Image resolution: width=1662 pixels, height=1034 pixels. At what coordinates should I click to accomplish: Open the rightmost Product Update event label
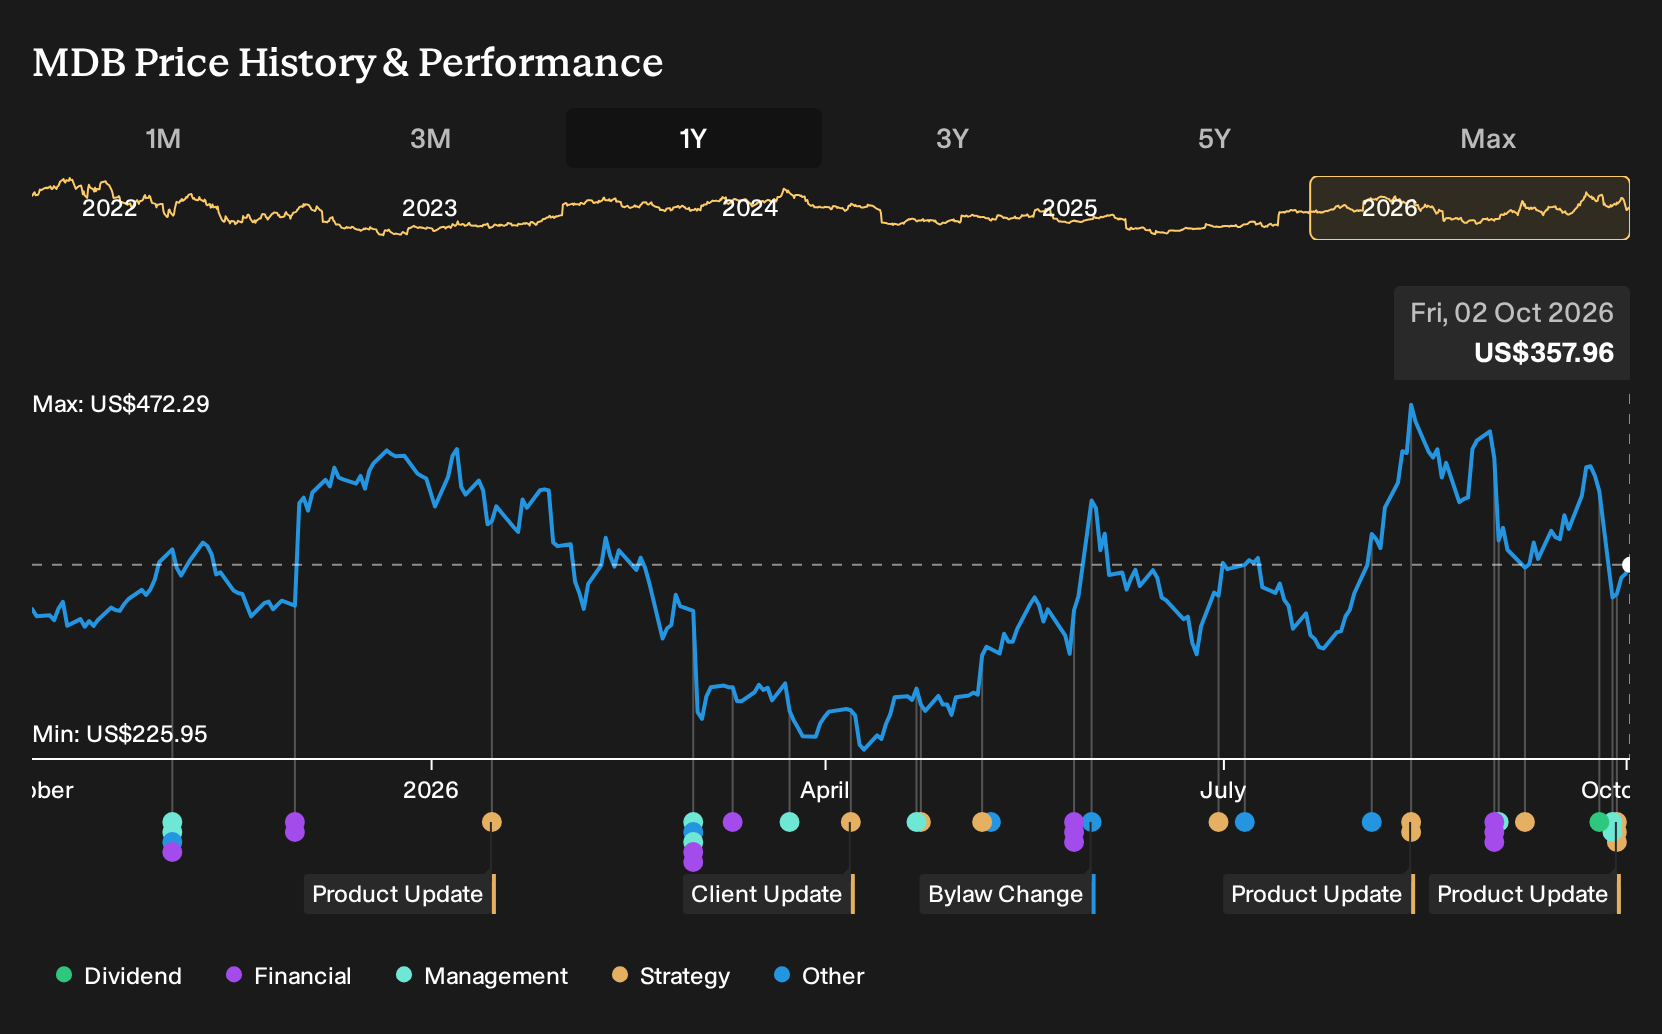(x=1525, y=894)
